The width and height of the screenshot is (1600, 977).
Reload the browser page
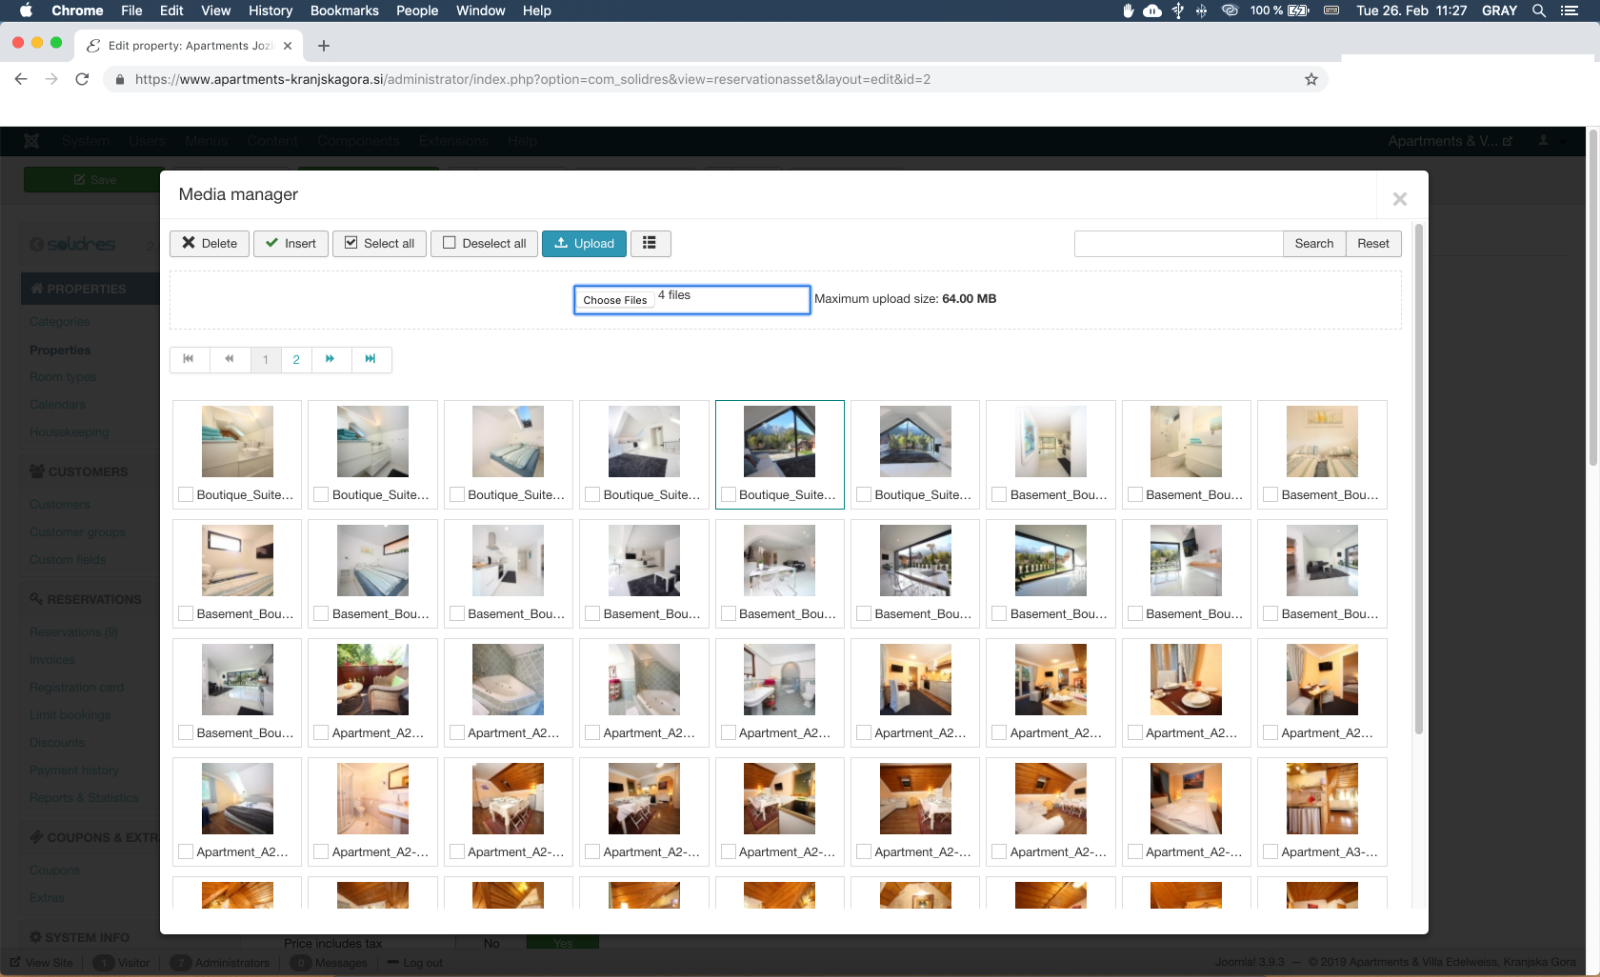point(82,79)
